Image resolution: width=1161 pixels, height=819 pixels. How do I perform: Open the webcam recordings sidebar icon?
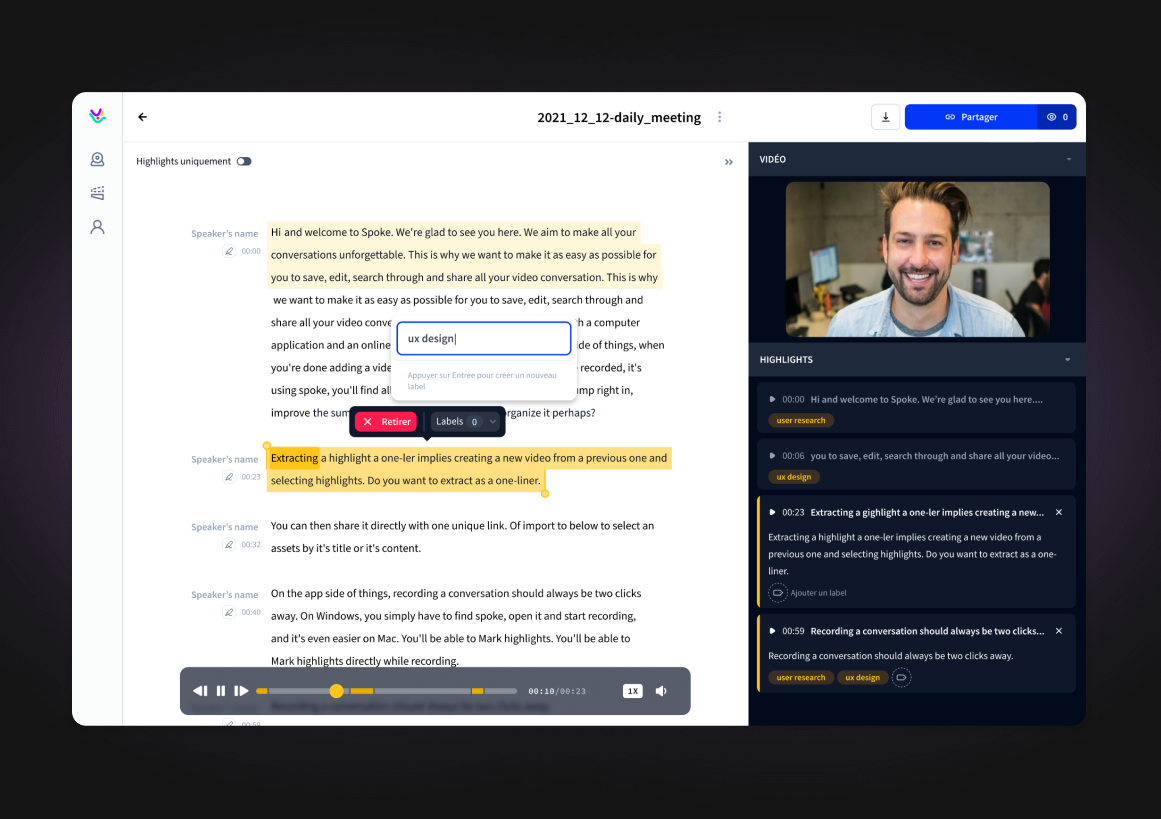pos(97,159)
